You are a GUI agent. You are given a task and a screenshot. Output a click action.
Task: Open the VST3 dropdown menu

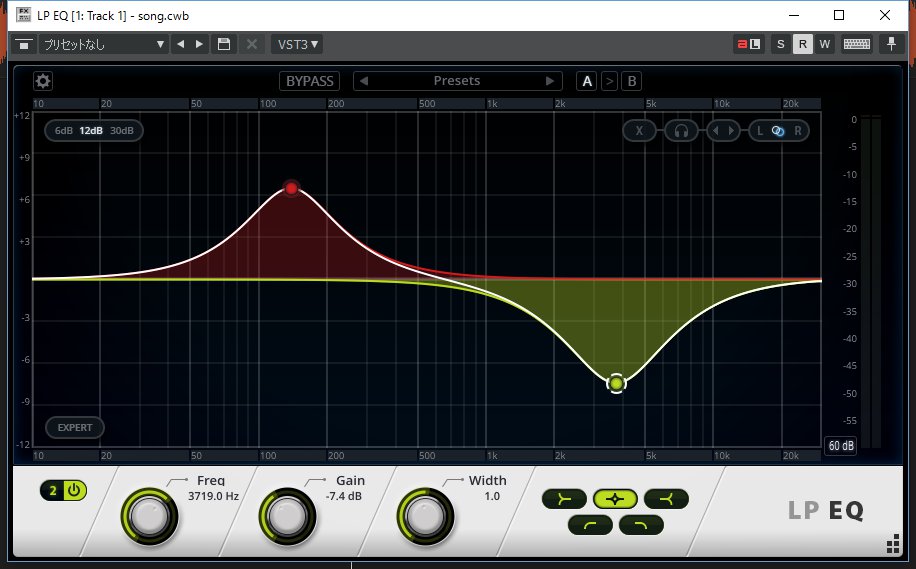pos(297,44)
